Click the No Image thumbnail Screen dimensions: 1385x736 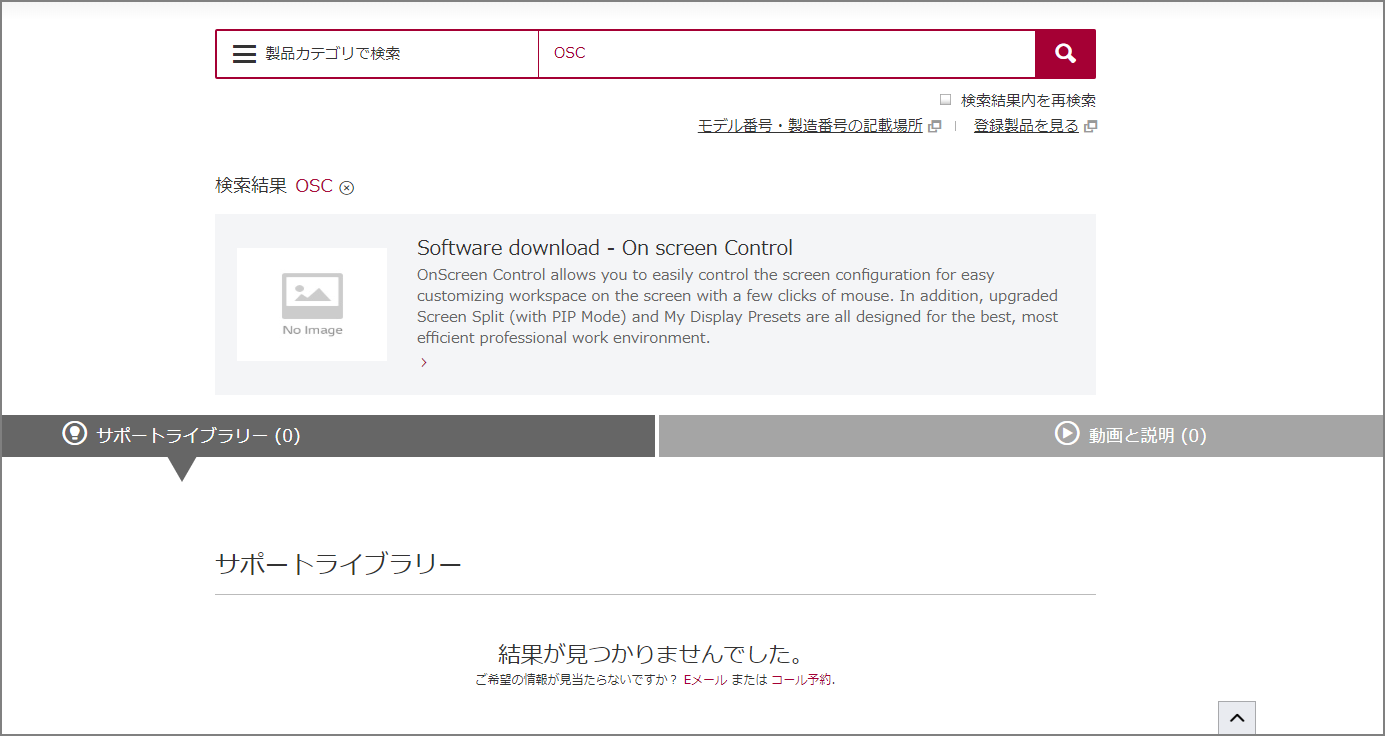pos(312,304)
